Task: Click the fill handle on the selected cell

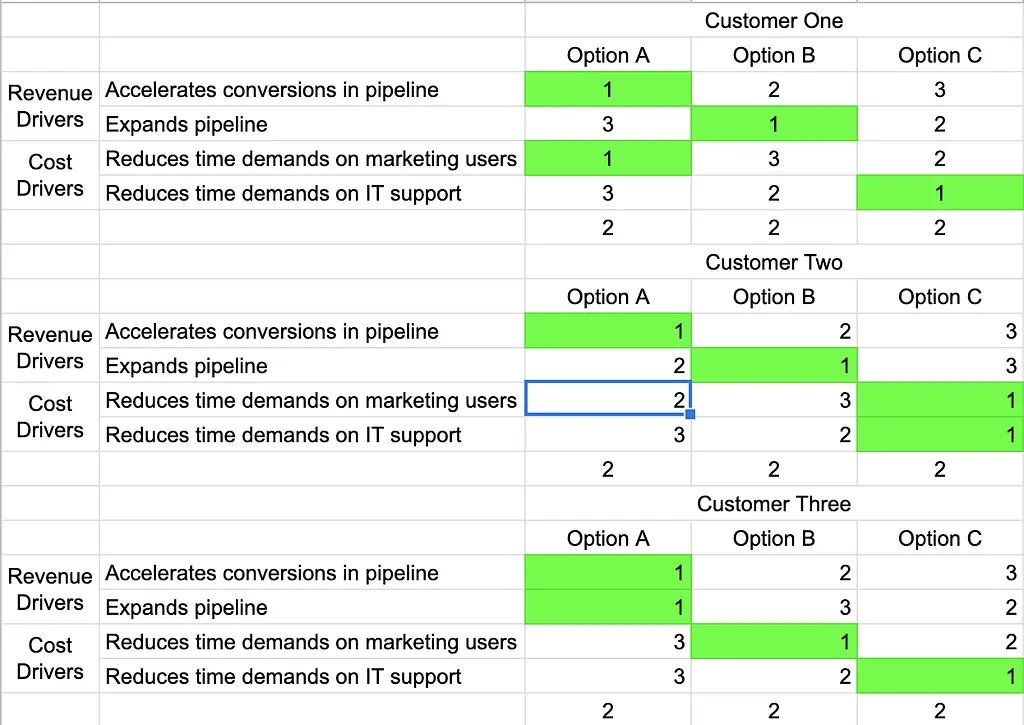Action: tap(690, 414)
